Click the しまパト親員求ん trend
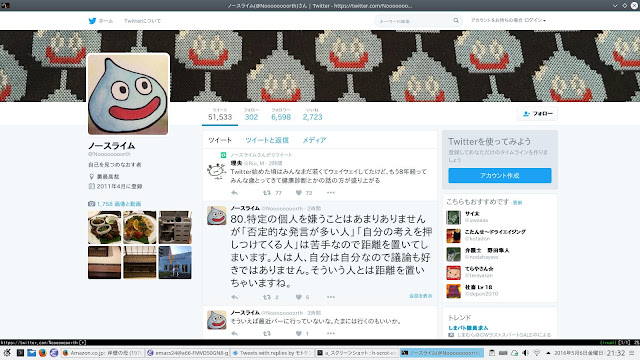This screenshot has width=640, height=360. [468, 328]
